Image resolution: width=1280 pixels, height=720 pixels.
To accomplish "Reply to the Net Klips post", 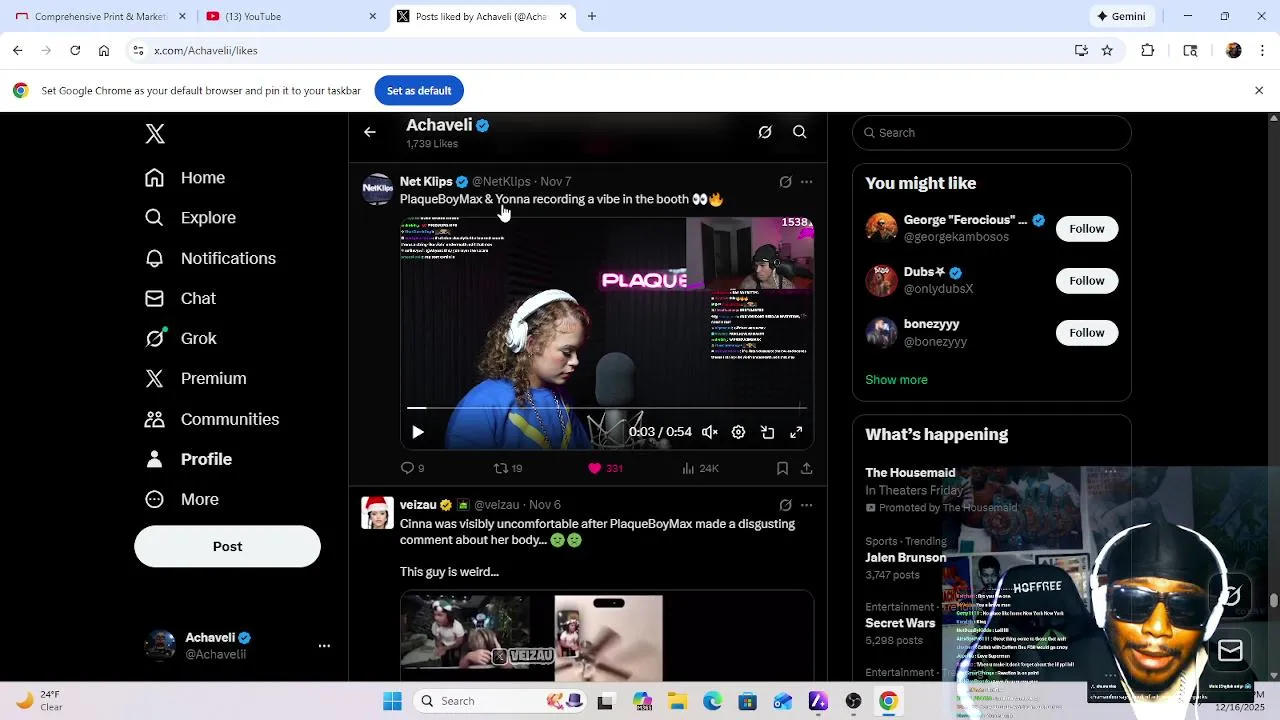I will pos(412,468).
